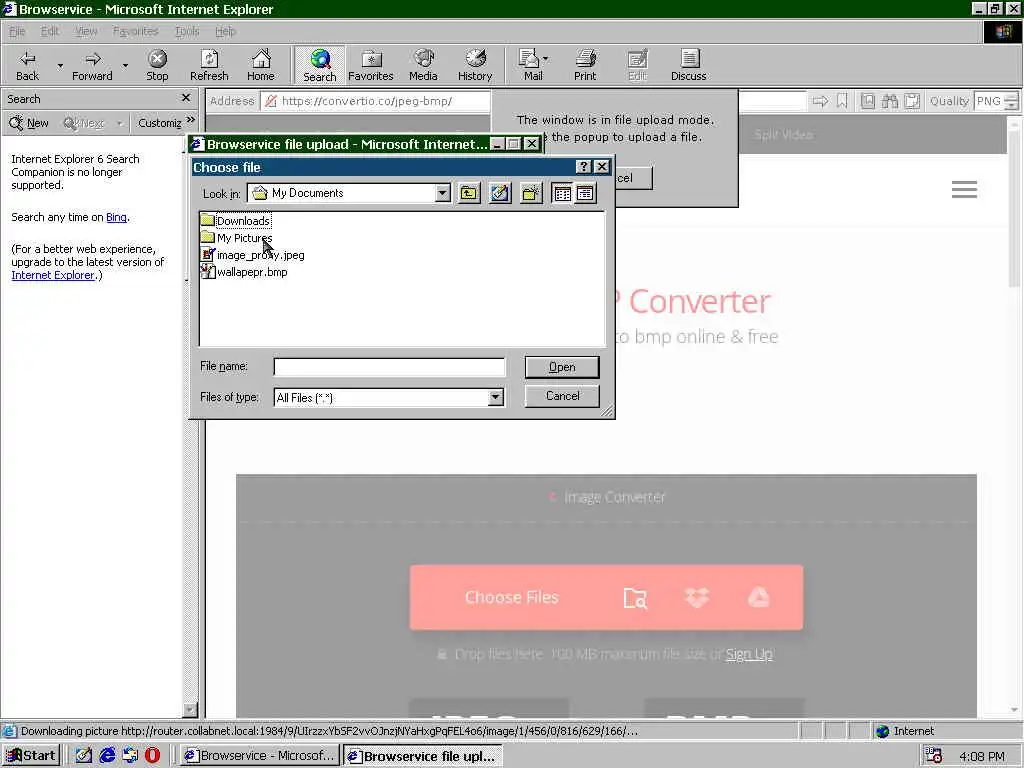Open the Tools menu
This screenshot has width=1024, height=768.
coord(187,31)
